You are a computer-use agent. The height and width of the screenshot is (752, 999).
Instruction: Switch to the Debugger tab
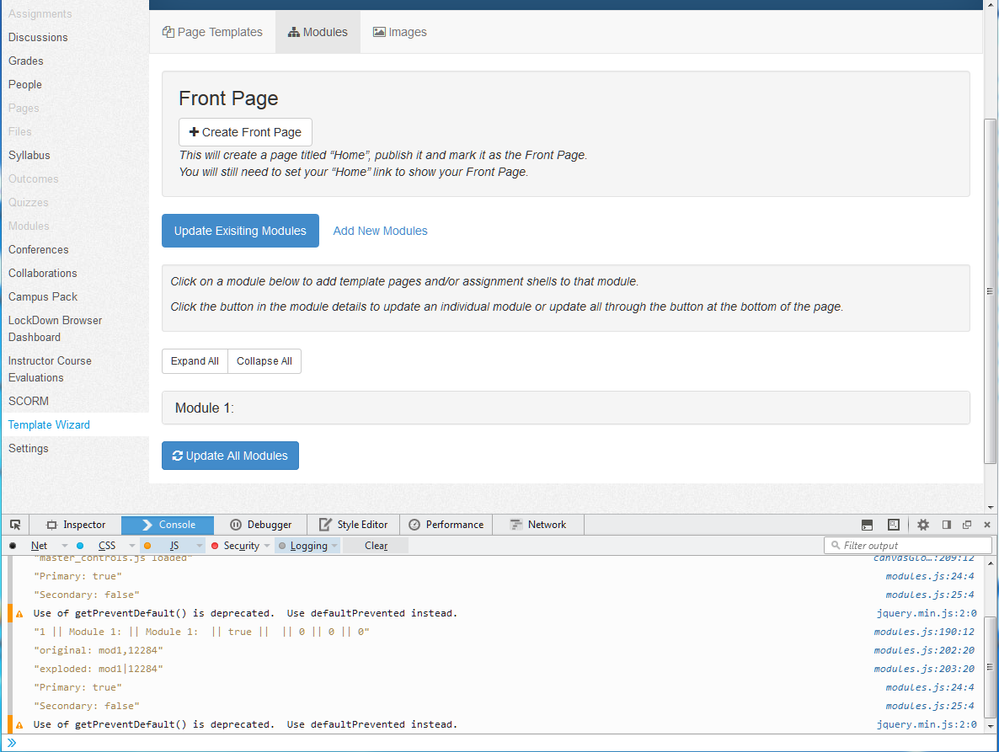[261, 525]
